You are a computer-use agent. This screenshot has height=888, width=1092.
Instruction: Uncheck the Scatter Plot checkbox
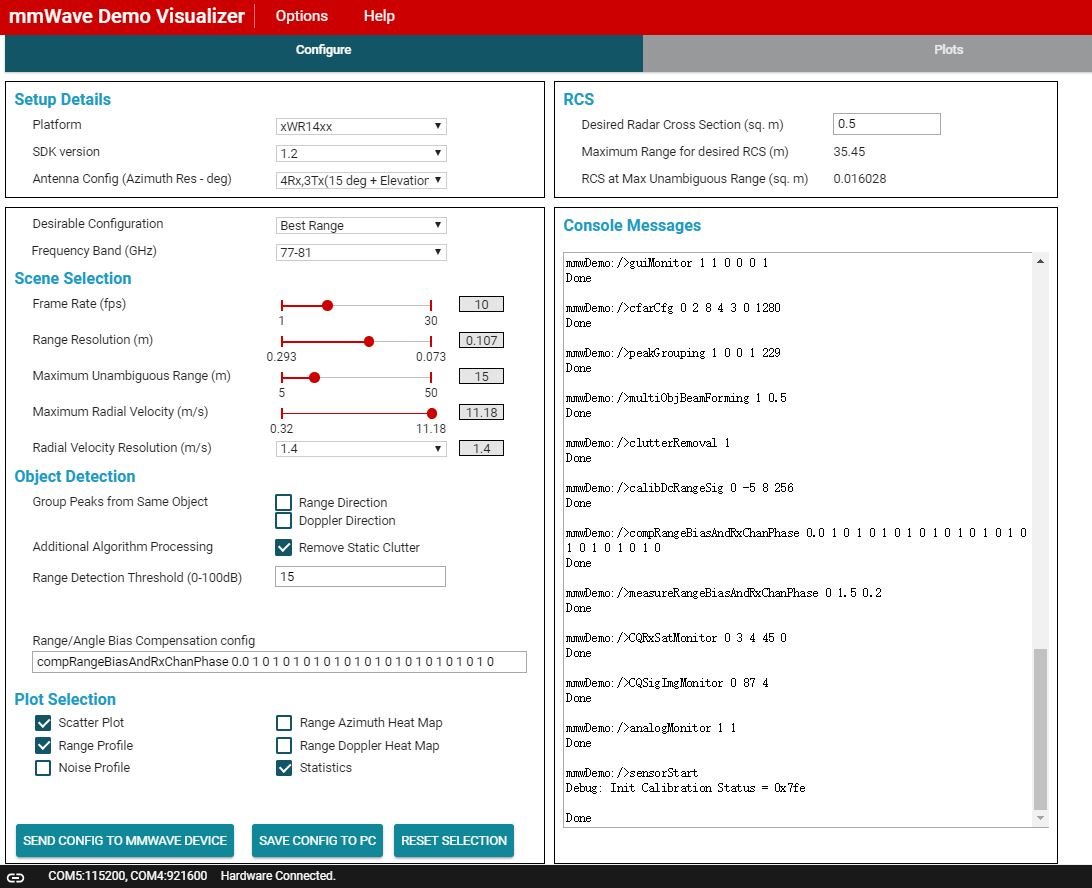[x=43, y=723]
